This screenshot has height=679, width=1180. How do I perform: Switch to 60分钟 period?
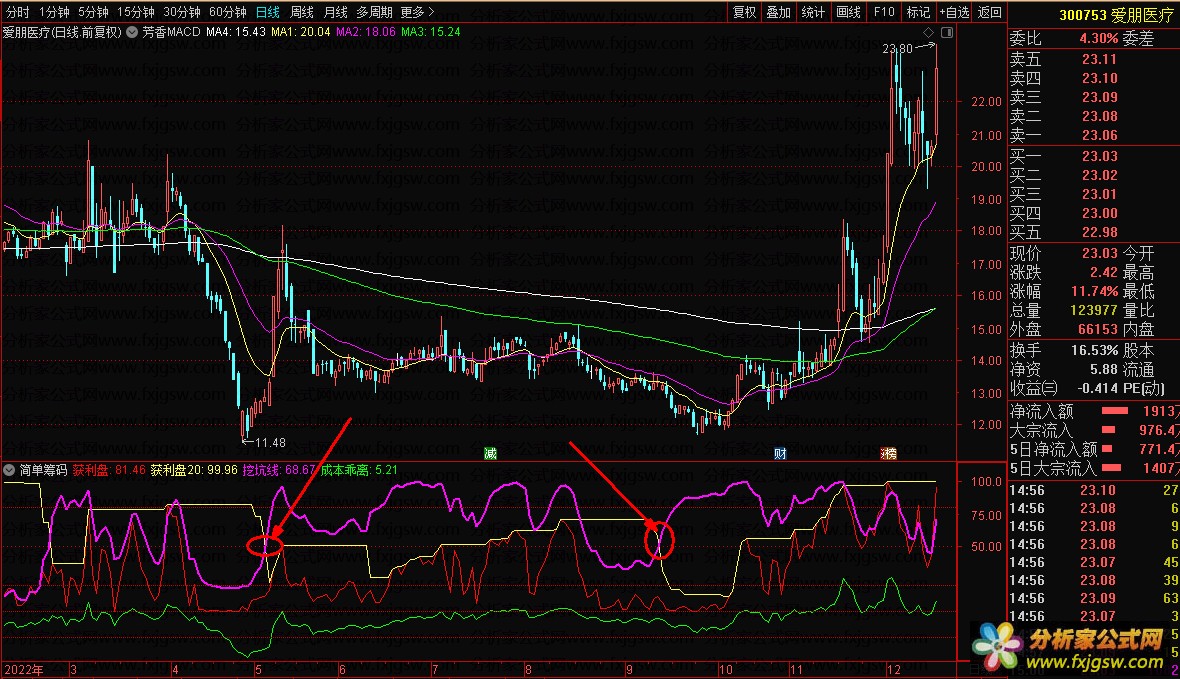point(228,12)
